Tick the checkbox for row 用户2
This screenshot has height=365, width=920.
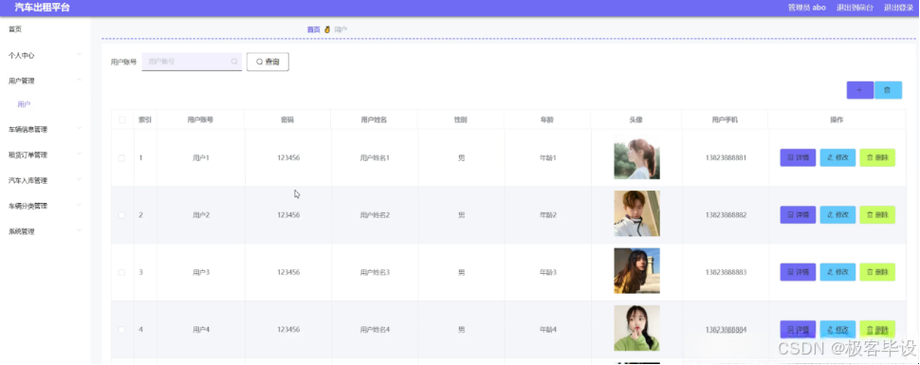[x=121, y=215]
